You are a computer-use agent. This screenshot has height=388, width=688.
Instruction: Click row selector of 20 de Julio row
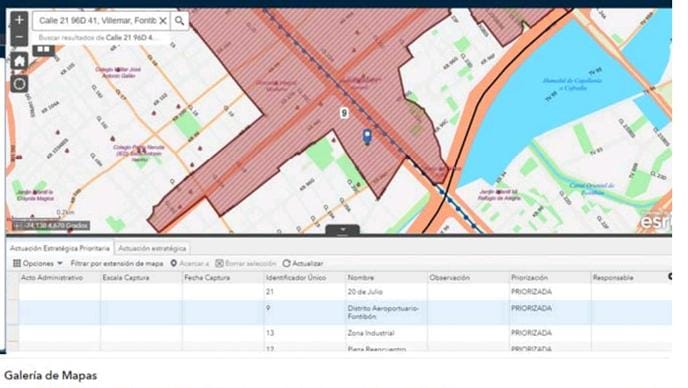[x=13, y=292]
